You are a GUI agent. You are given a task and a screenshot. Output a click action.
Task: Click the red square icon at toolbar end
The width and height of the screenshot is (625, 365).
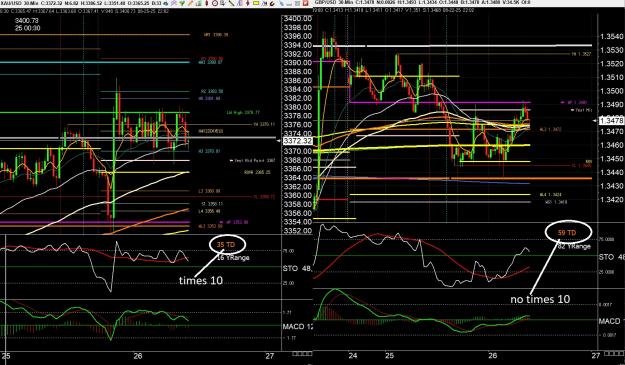(x=306, y=3)
